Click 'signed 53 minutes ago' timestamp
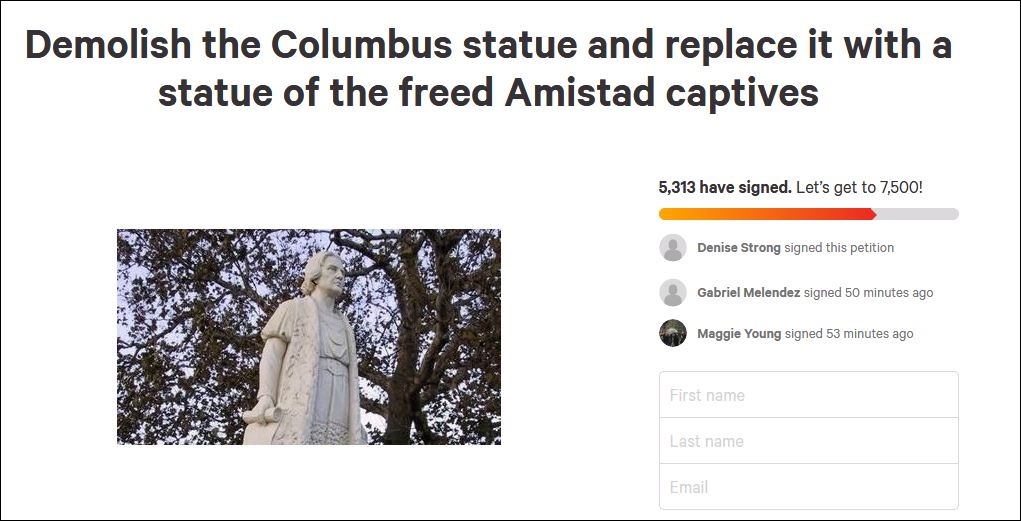The image size is (1021, 521). 849,333
